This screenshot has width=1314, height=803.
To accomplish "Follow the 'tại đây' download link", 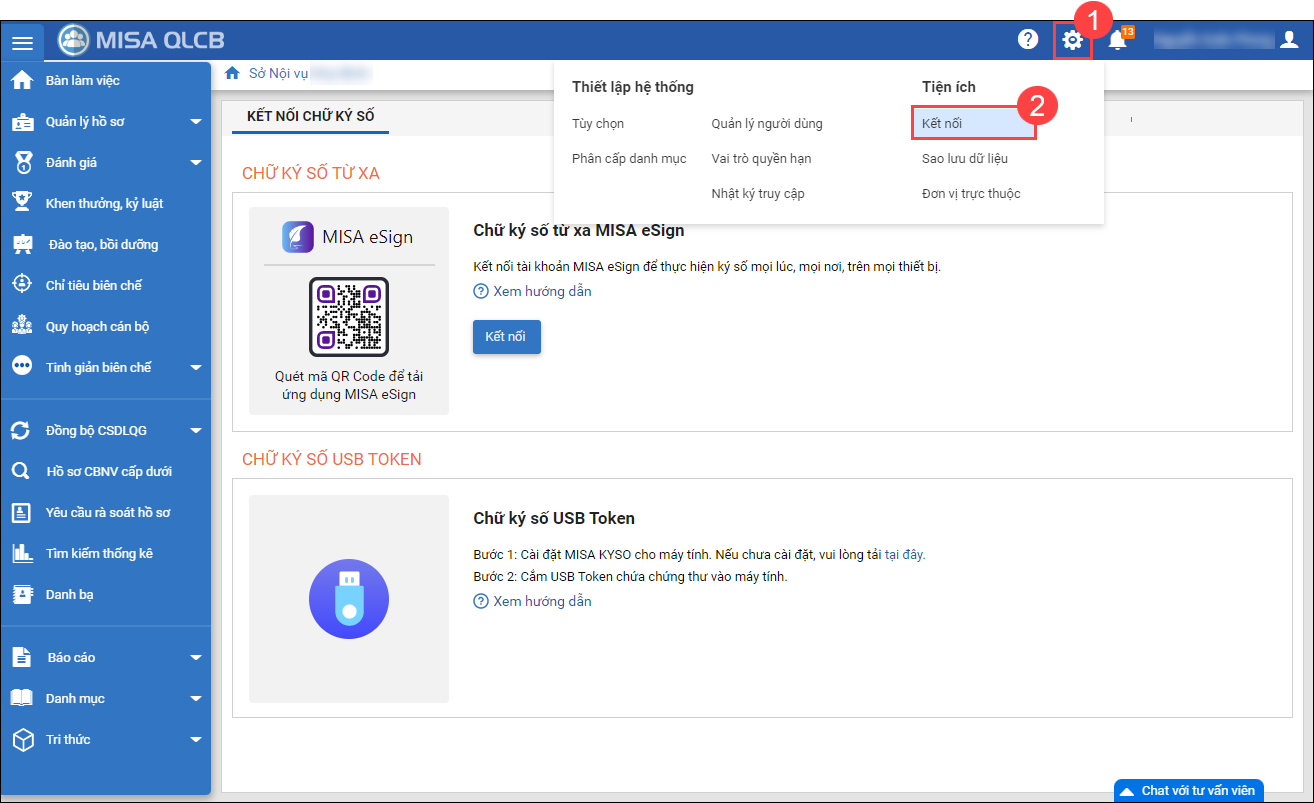I will (904, 554).
